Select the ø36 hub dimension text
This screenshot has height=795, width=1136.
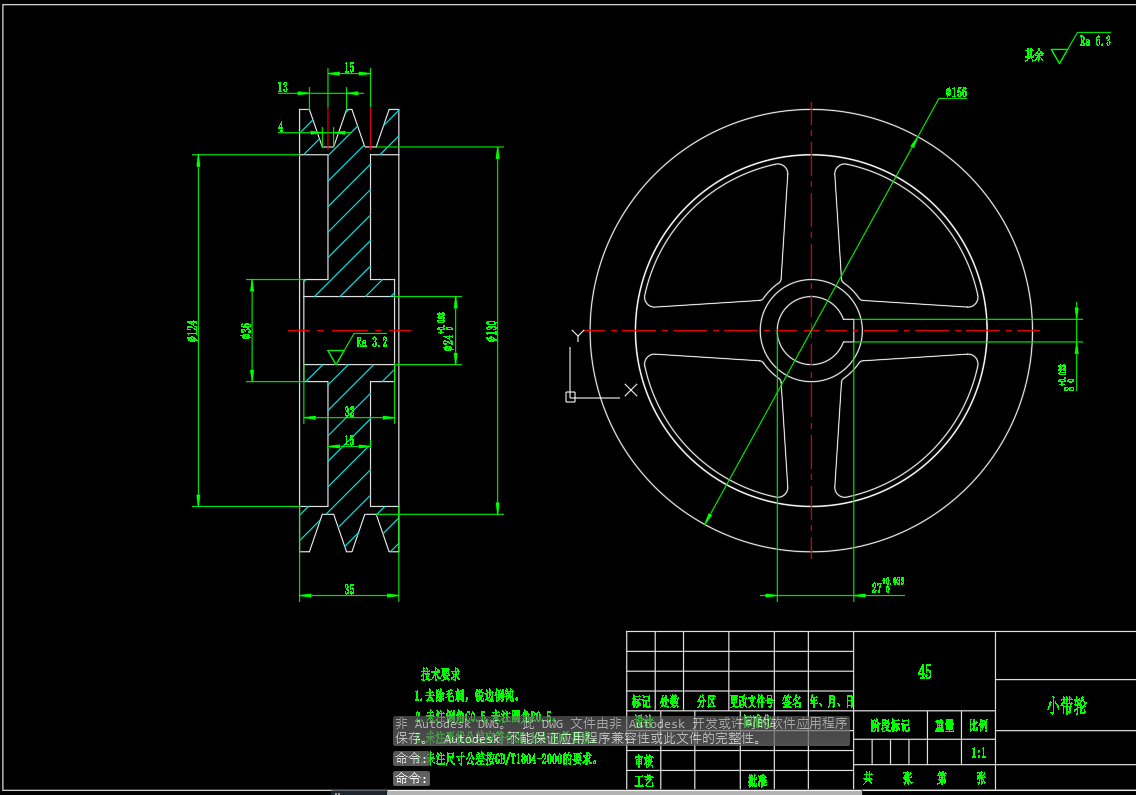[246, 330]
